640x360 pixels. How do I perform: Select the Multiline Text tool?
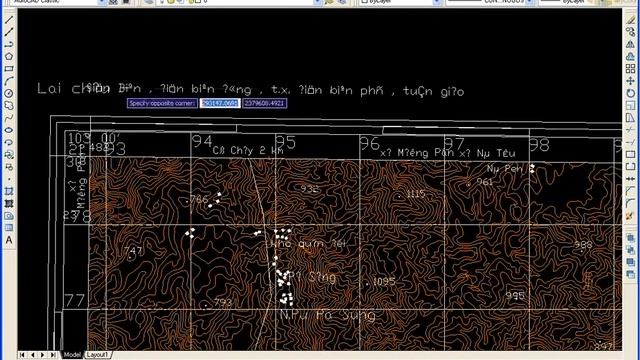[9, 240]
